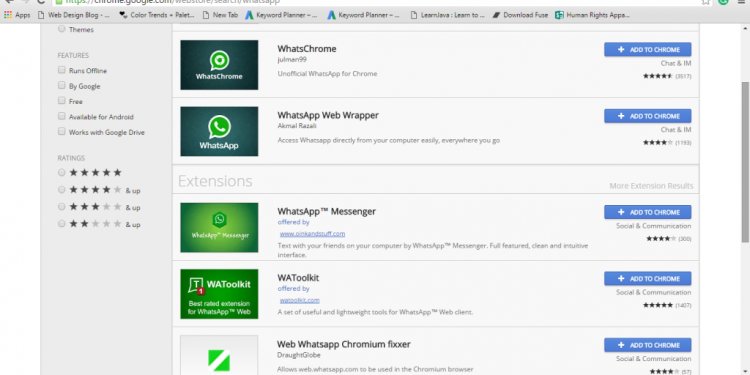750x375 pixels.
Task: Click the Akmal Razali developer name
Action: 297,126
